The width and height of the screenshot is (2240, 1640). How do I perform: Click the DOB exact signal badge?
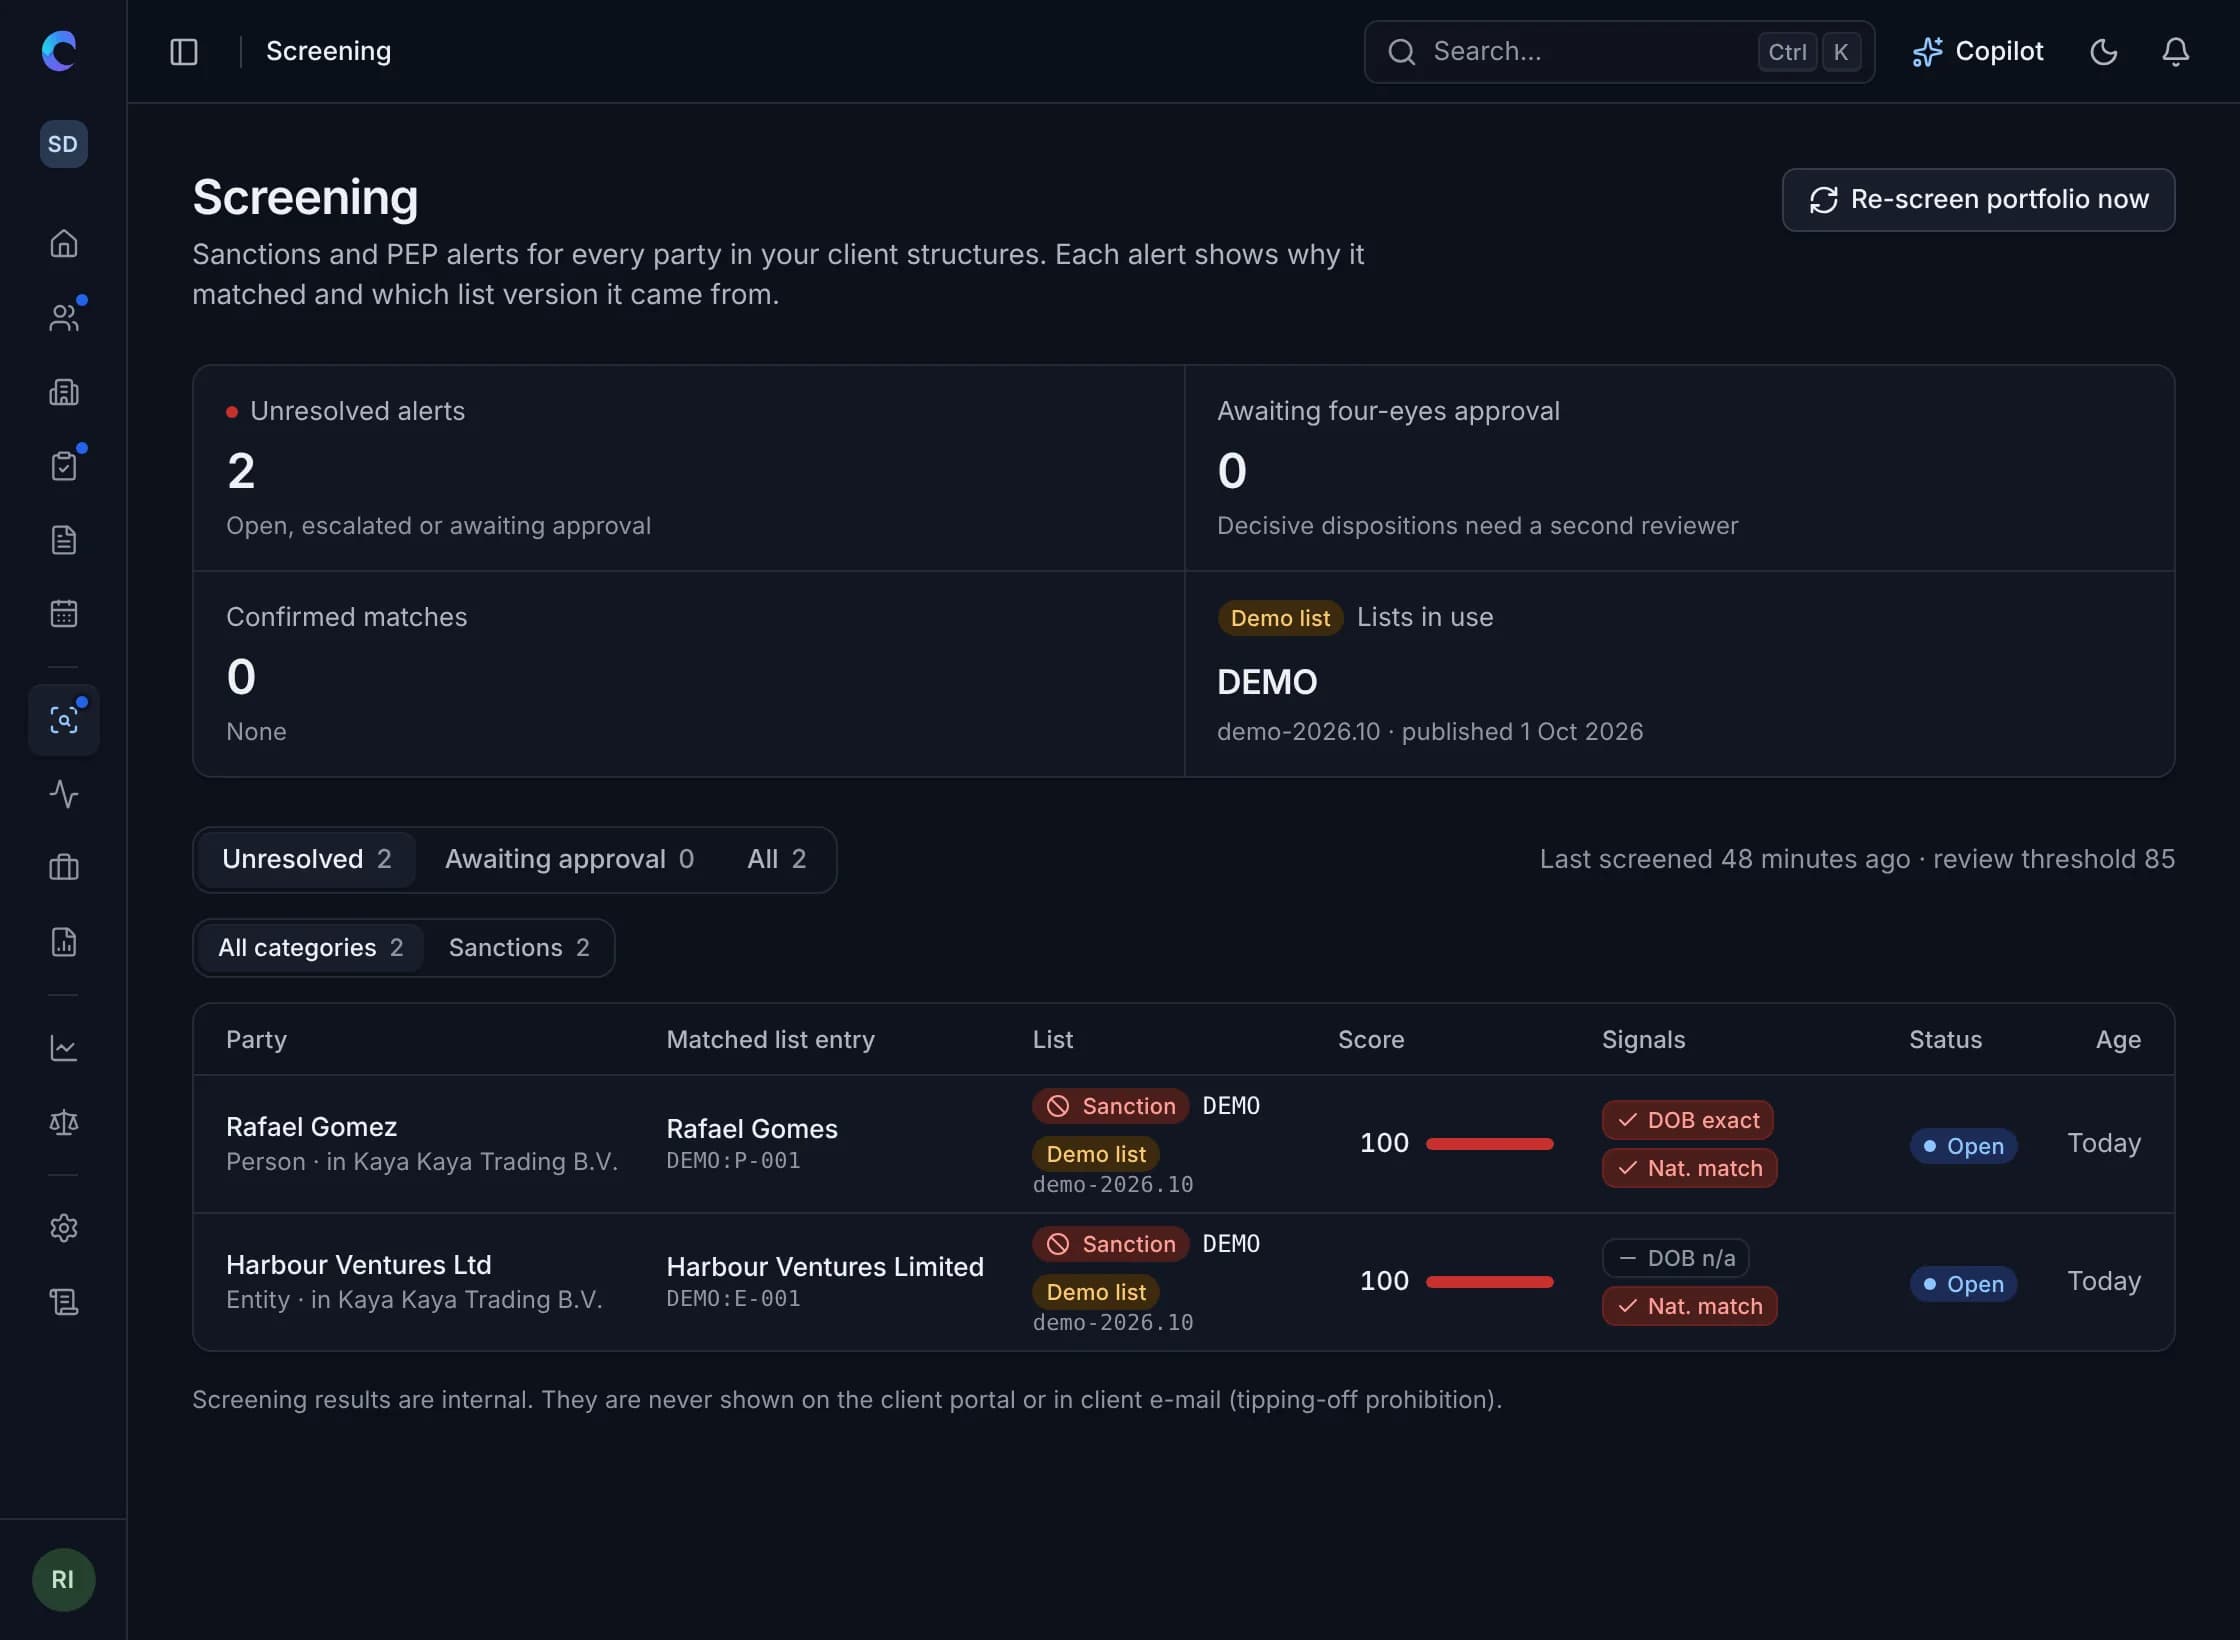1688,1120
